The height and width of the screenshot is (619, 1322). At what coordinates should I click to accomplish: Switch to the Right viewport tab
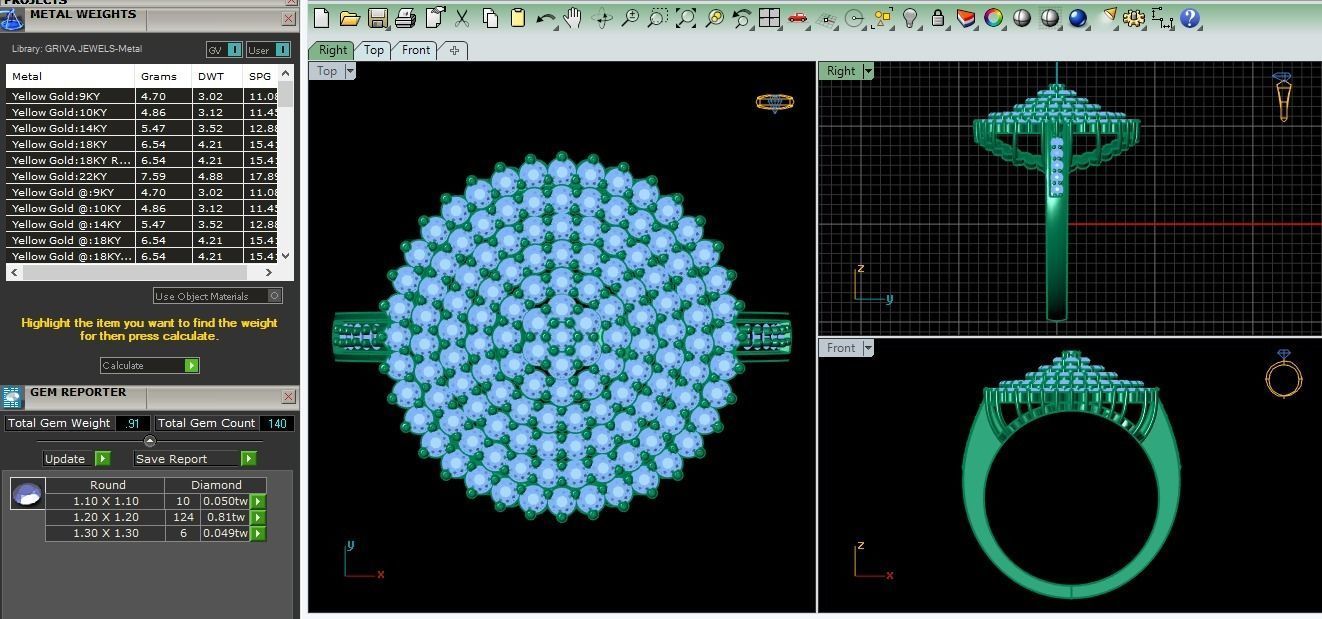(x=333, y=50)
